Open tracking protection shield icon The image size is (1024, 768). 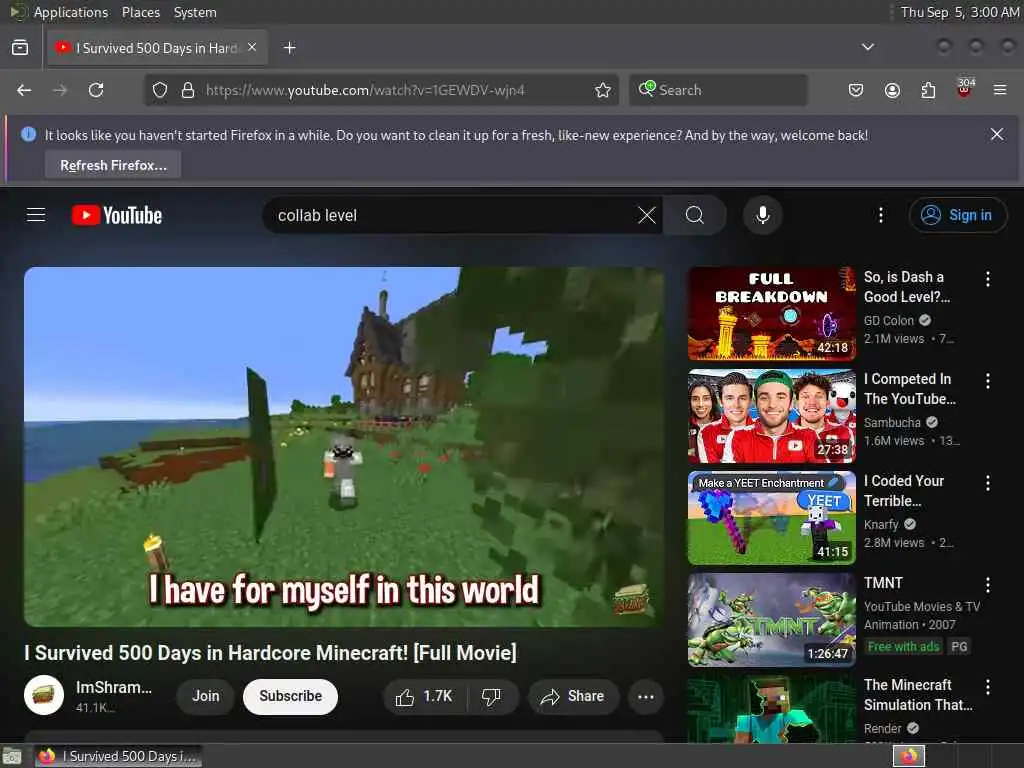point(160,90)
